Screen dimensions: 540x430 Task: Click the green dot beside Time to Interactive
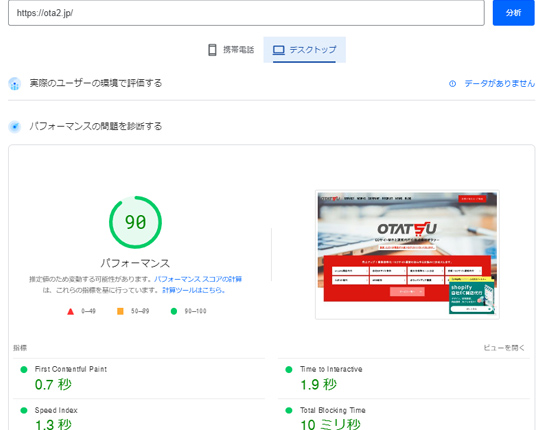coord(289,369)
